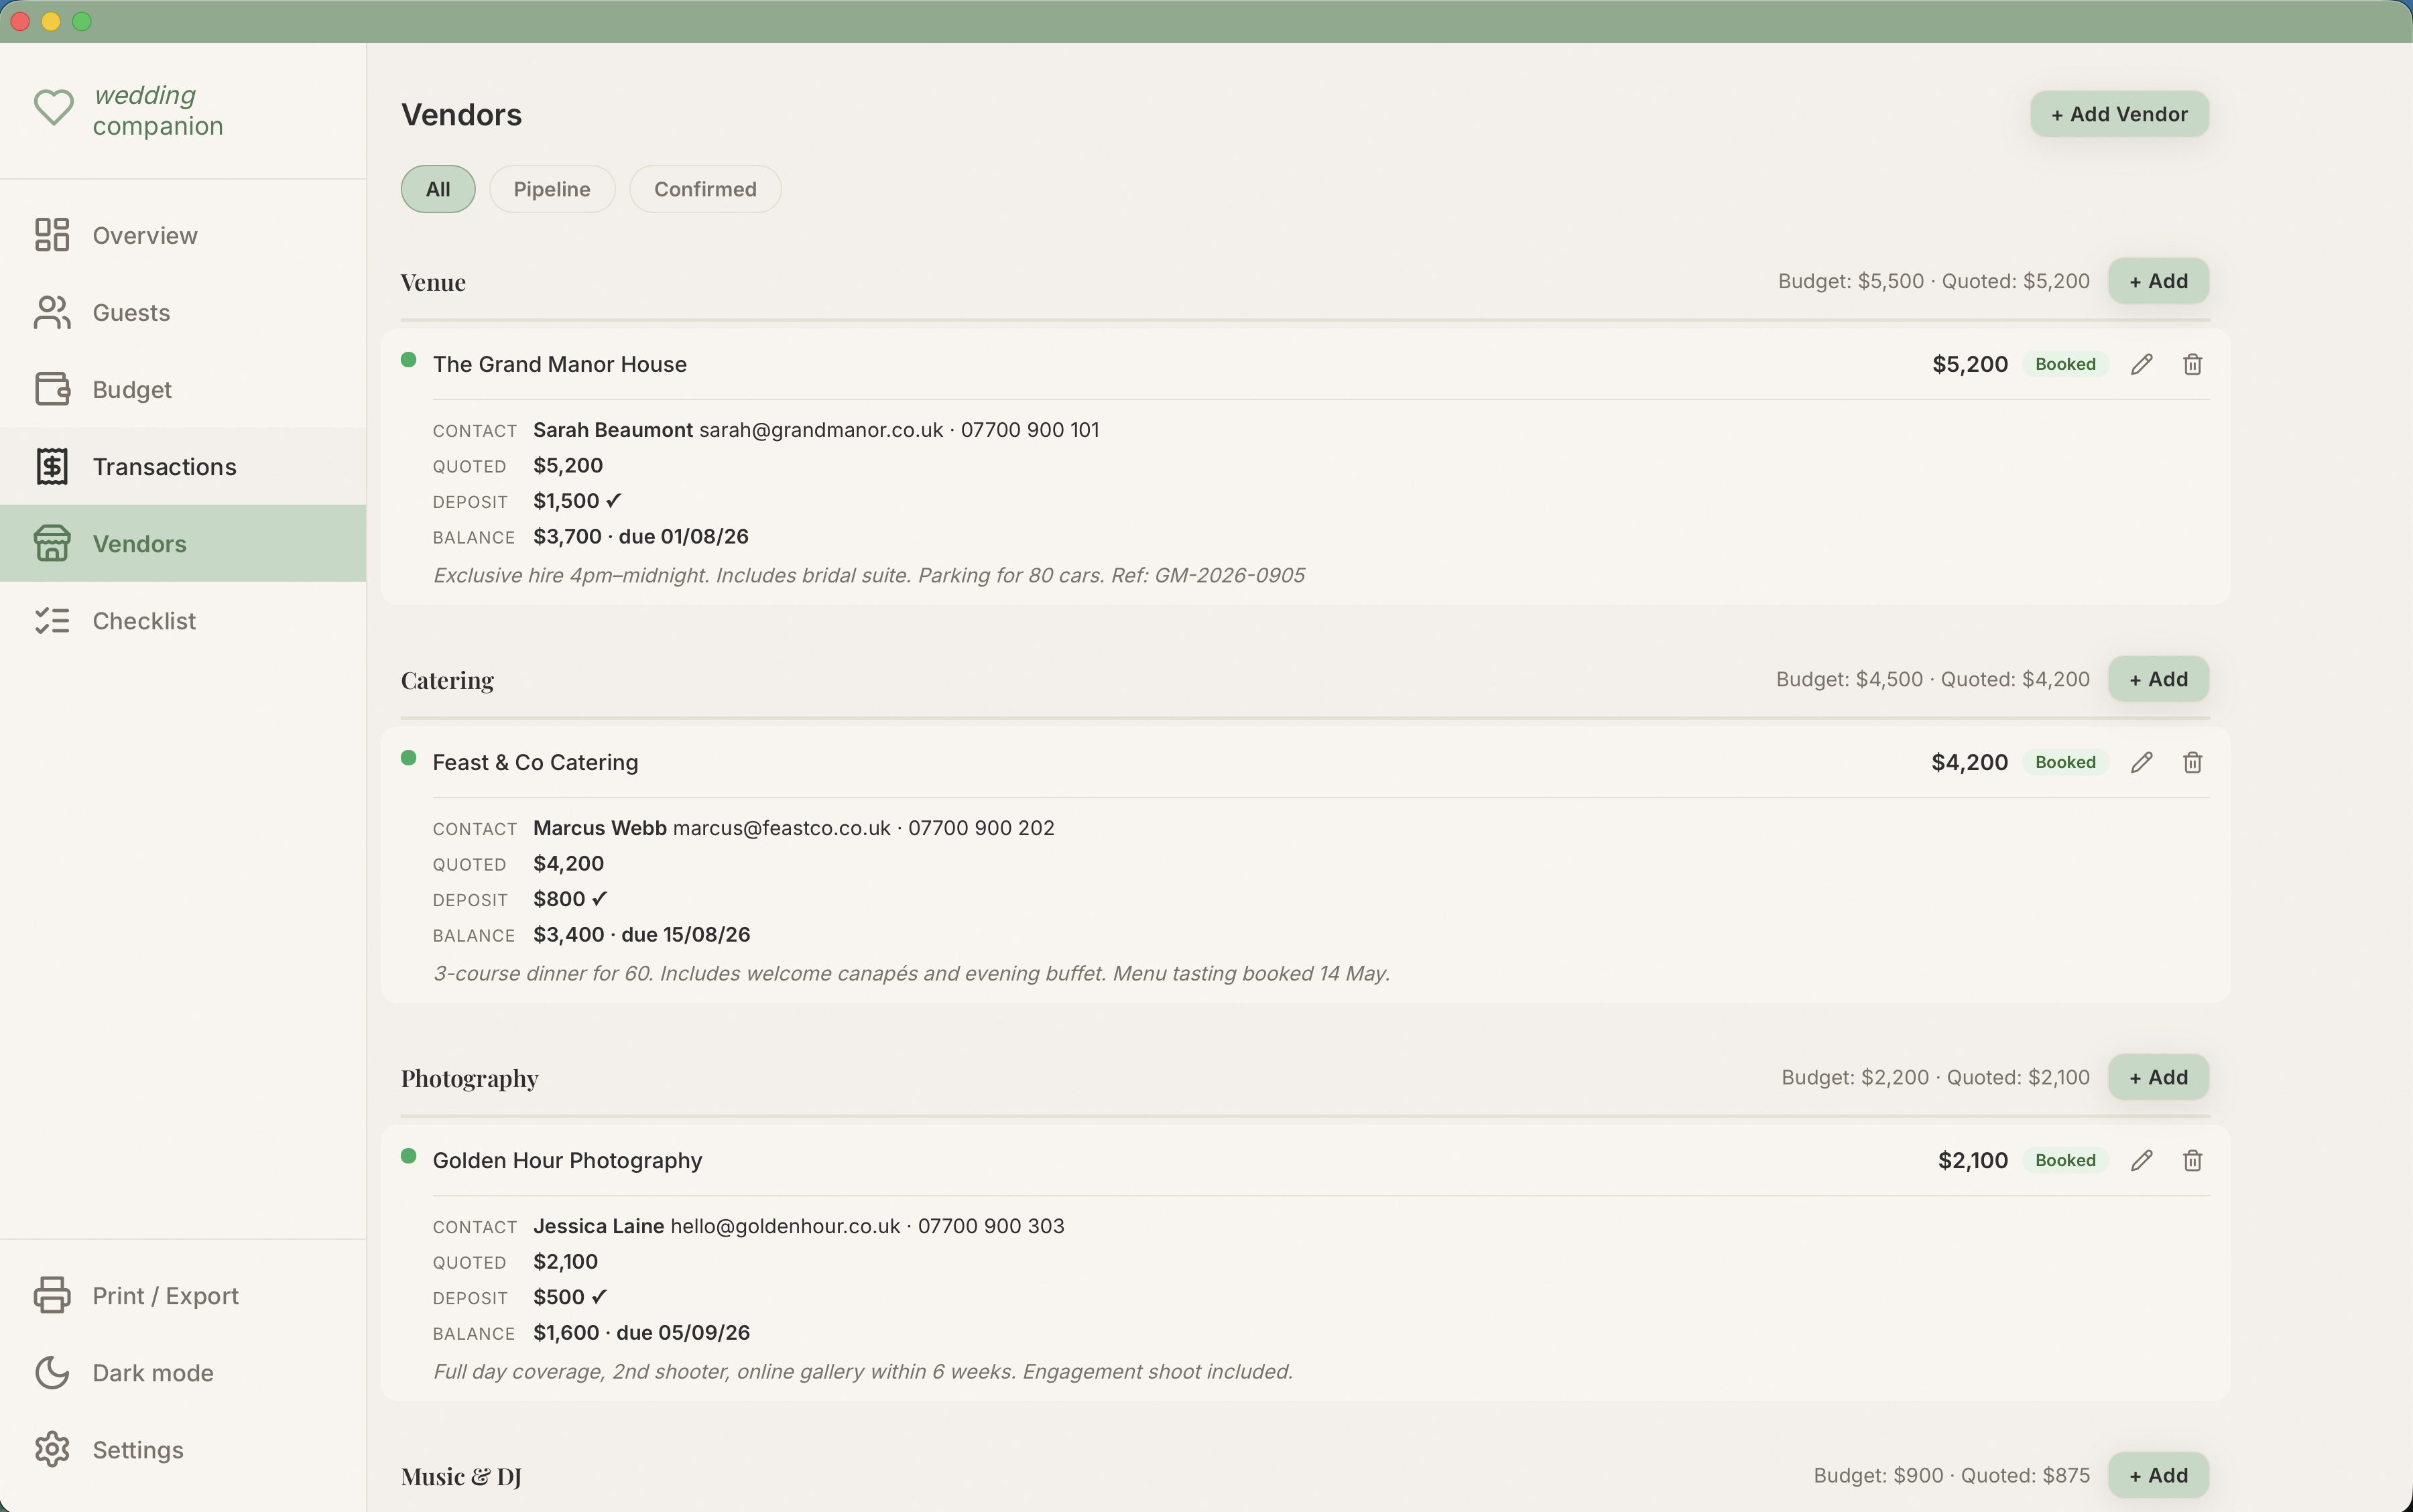2413x1512 pixels.
Task: Show only Confirmed vendors
Action: (x=704, y=188)
